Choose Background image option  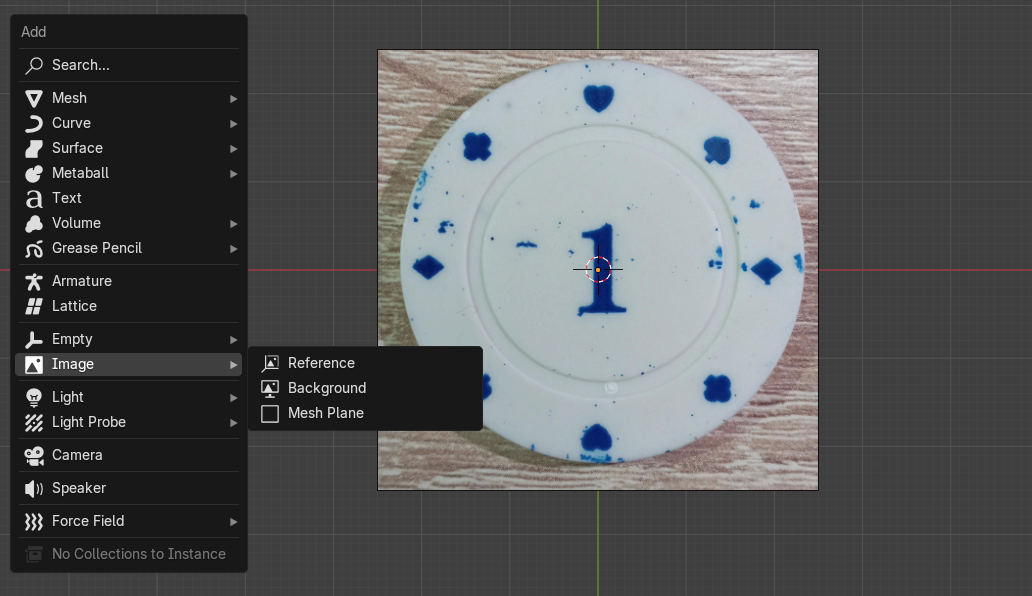327,388
